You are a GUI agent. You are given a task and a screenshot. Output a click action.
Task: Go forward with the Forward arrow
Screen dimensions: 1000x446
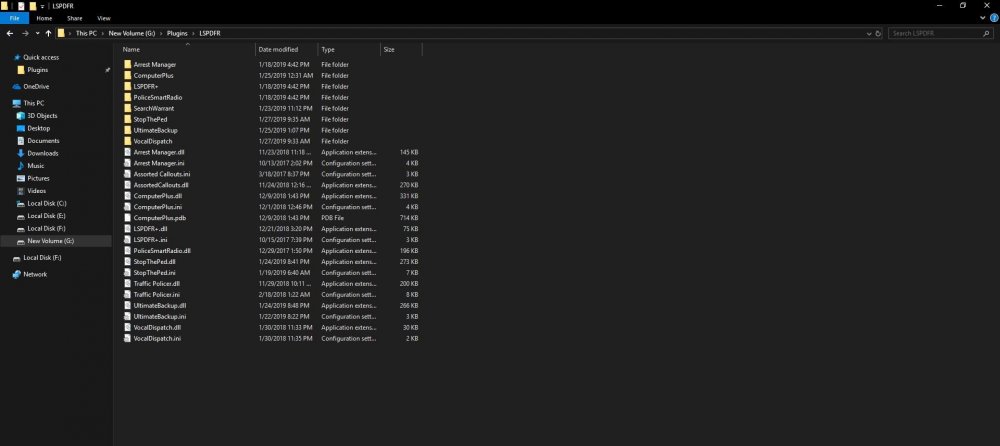[25, 33]
